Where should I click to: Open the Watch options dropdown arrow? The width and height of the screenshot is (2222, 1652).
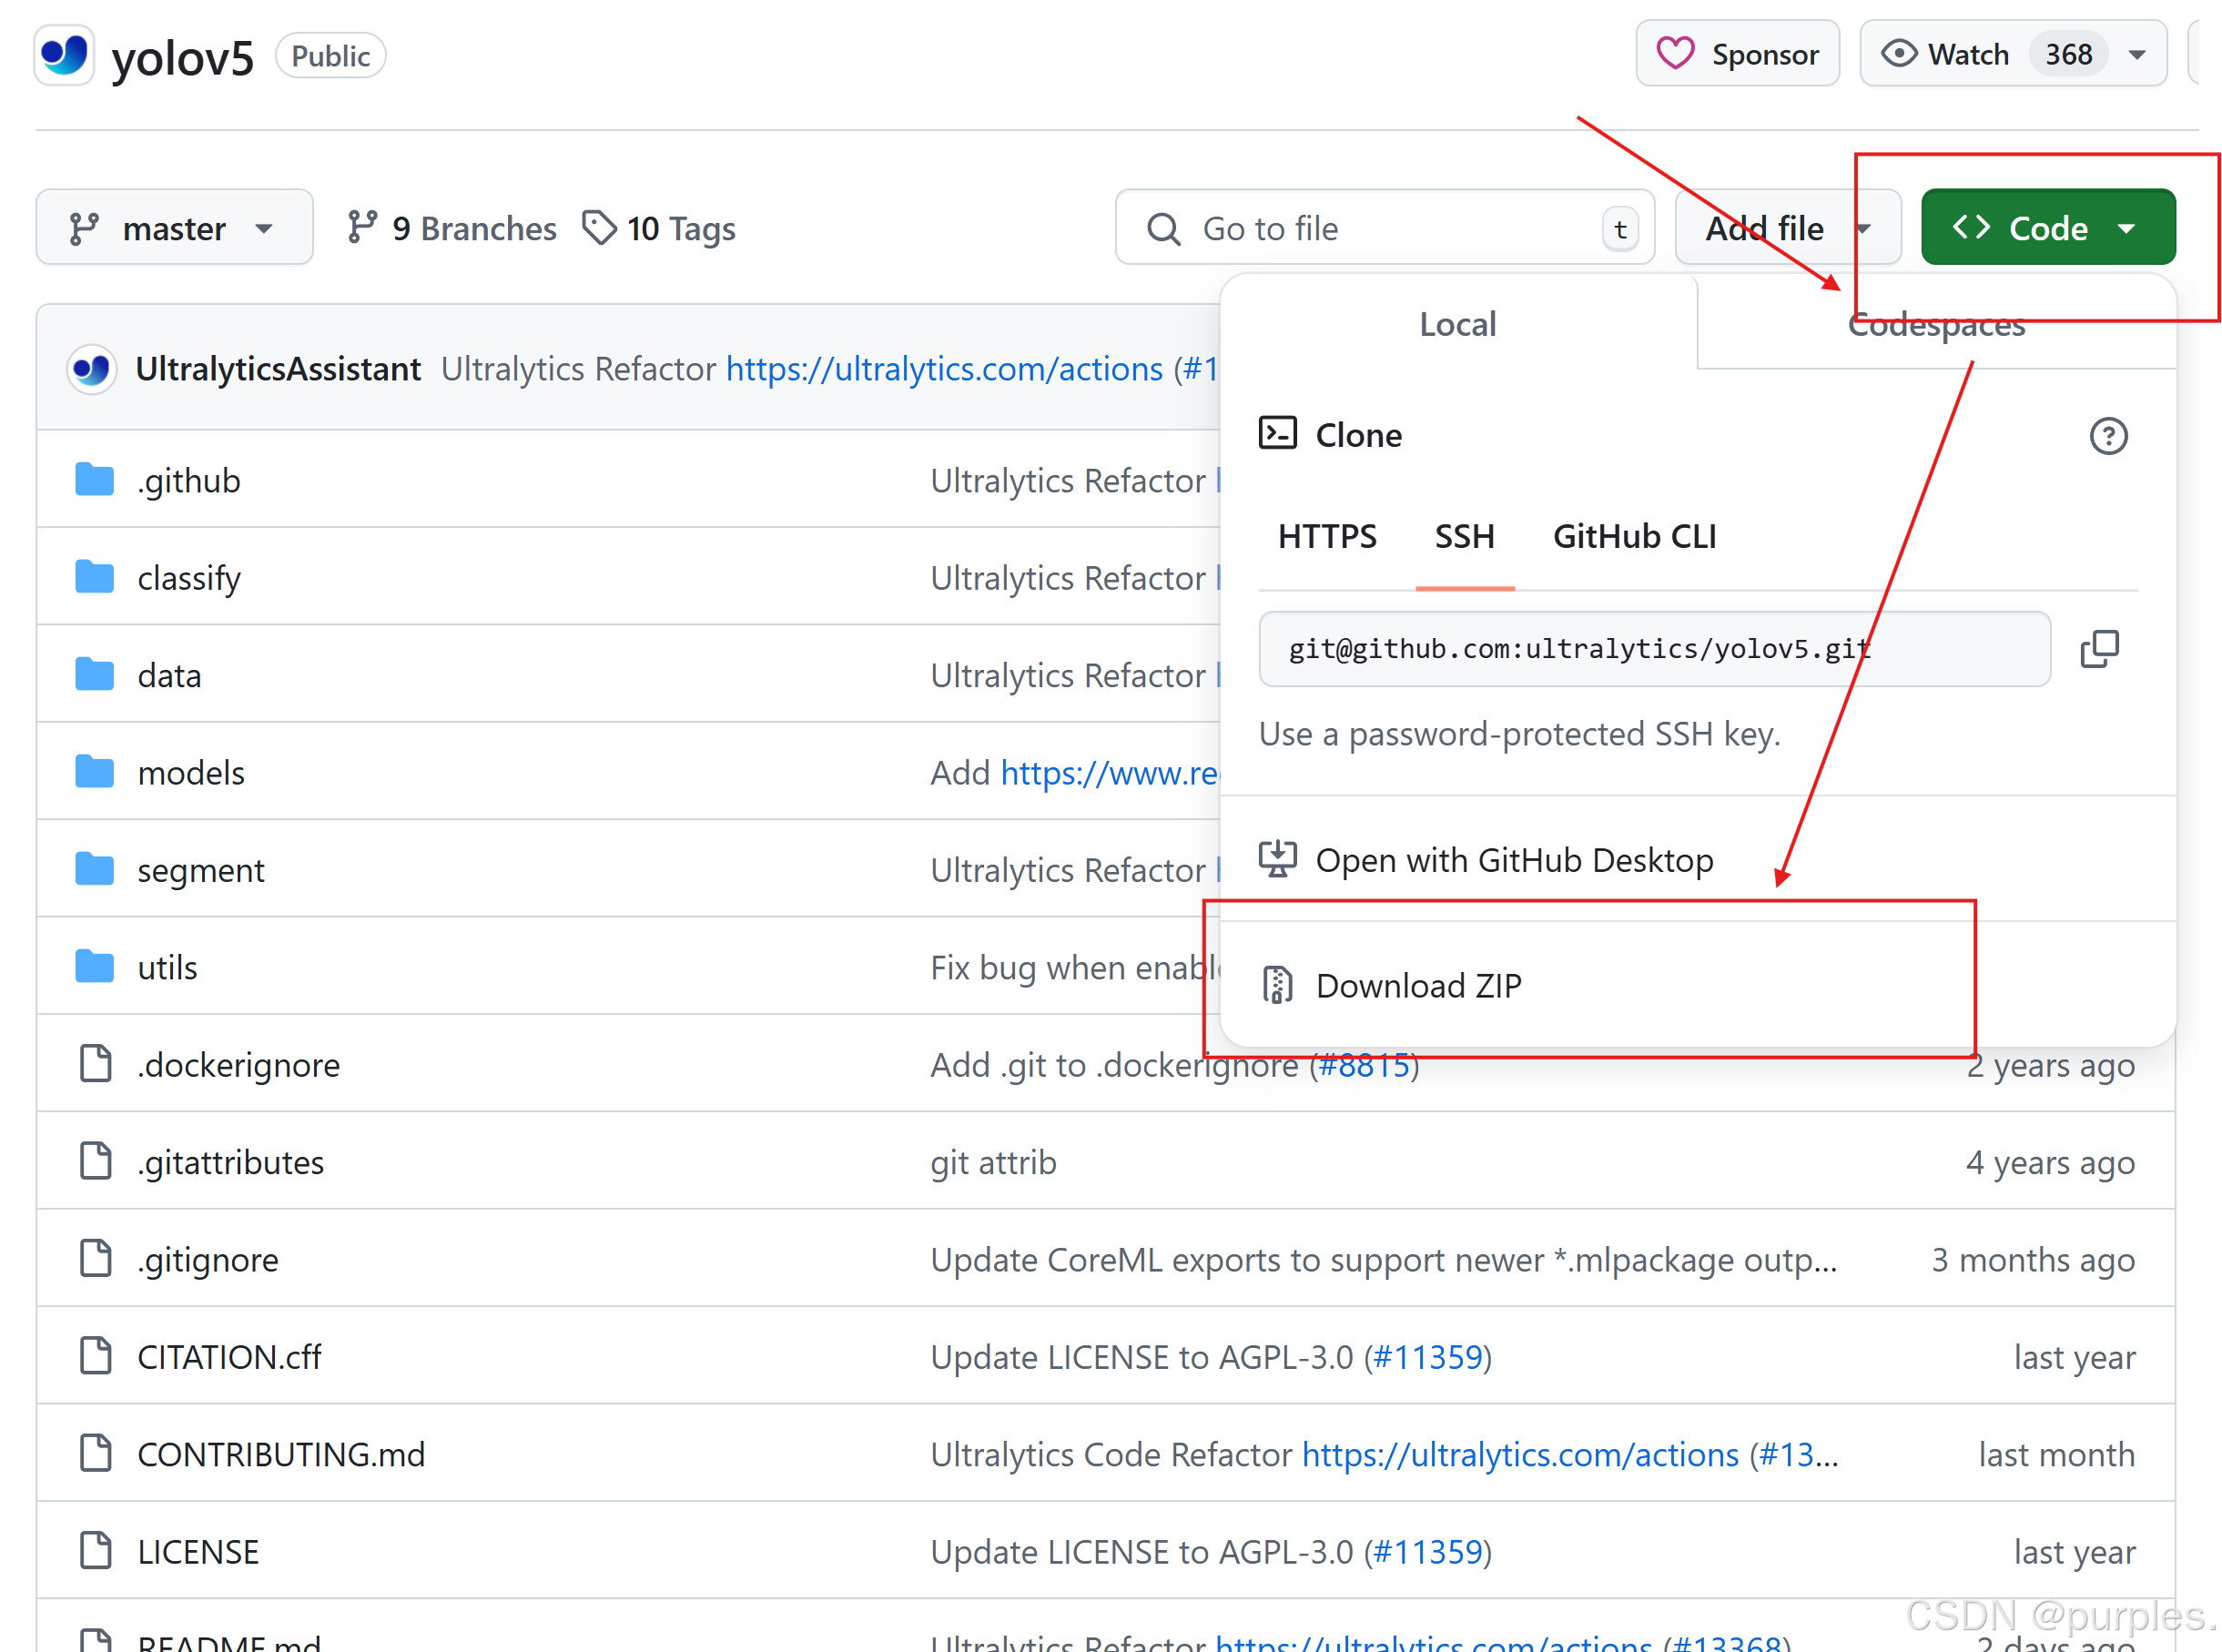pos(2137,54)
